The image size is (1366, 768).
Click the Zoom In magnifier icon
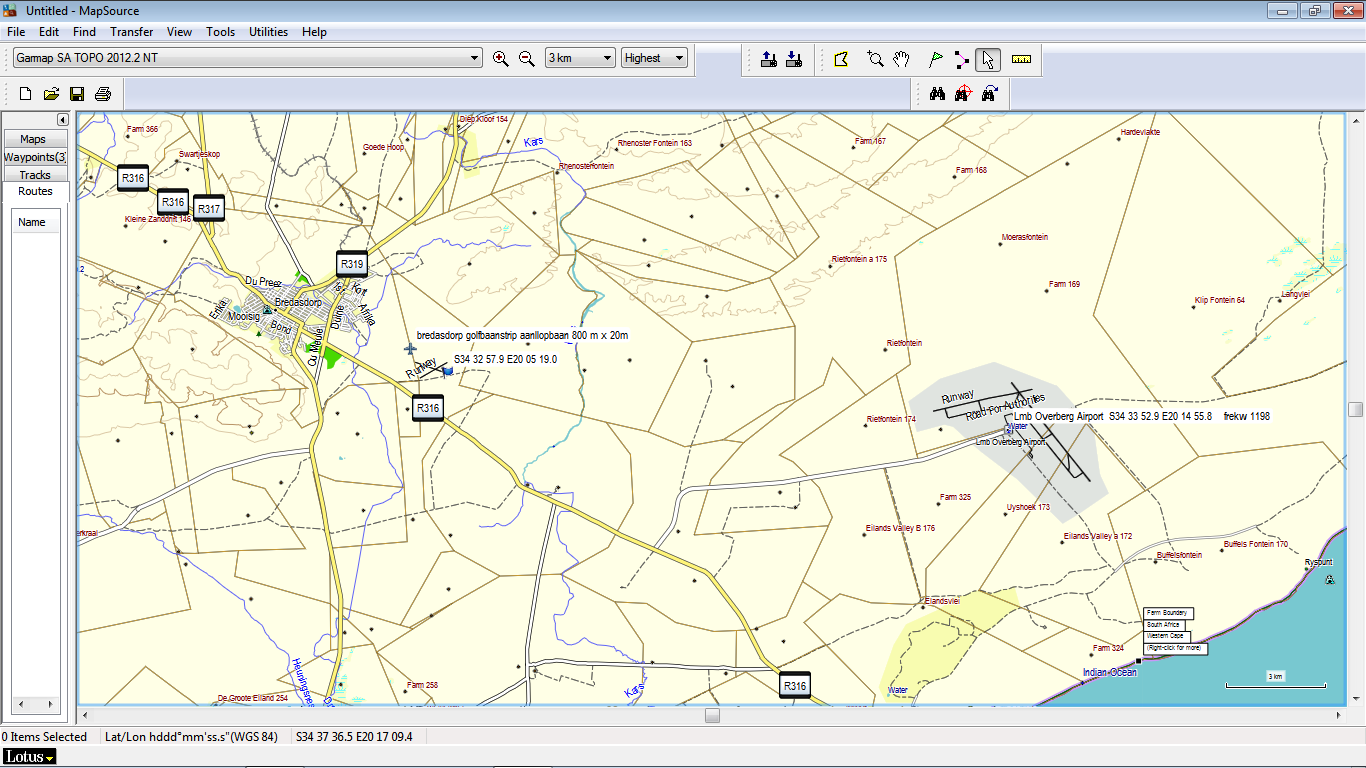(501, 59)
